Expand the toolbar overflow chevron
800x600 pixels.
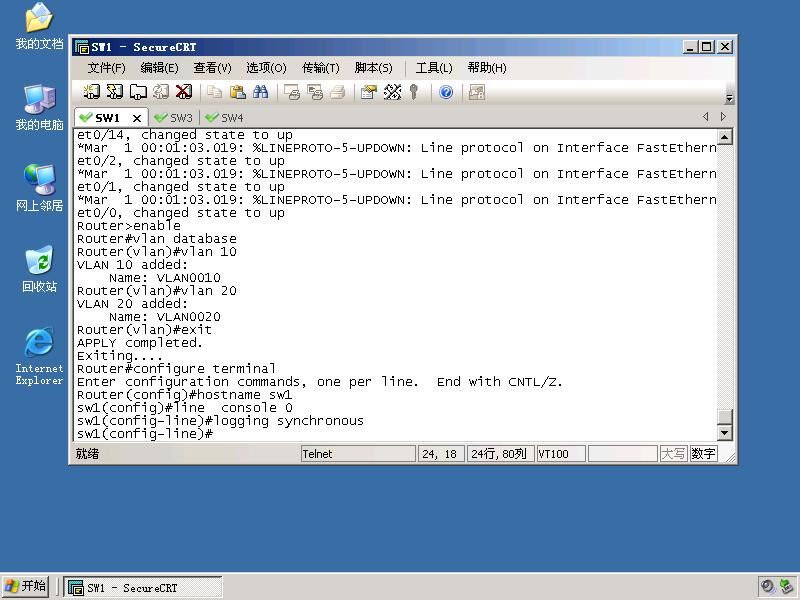click(730, 98)
